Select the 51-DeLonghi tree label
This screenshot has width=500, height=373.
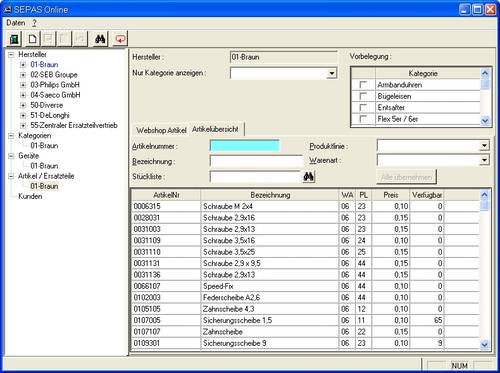[x=50, y=115]
